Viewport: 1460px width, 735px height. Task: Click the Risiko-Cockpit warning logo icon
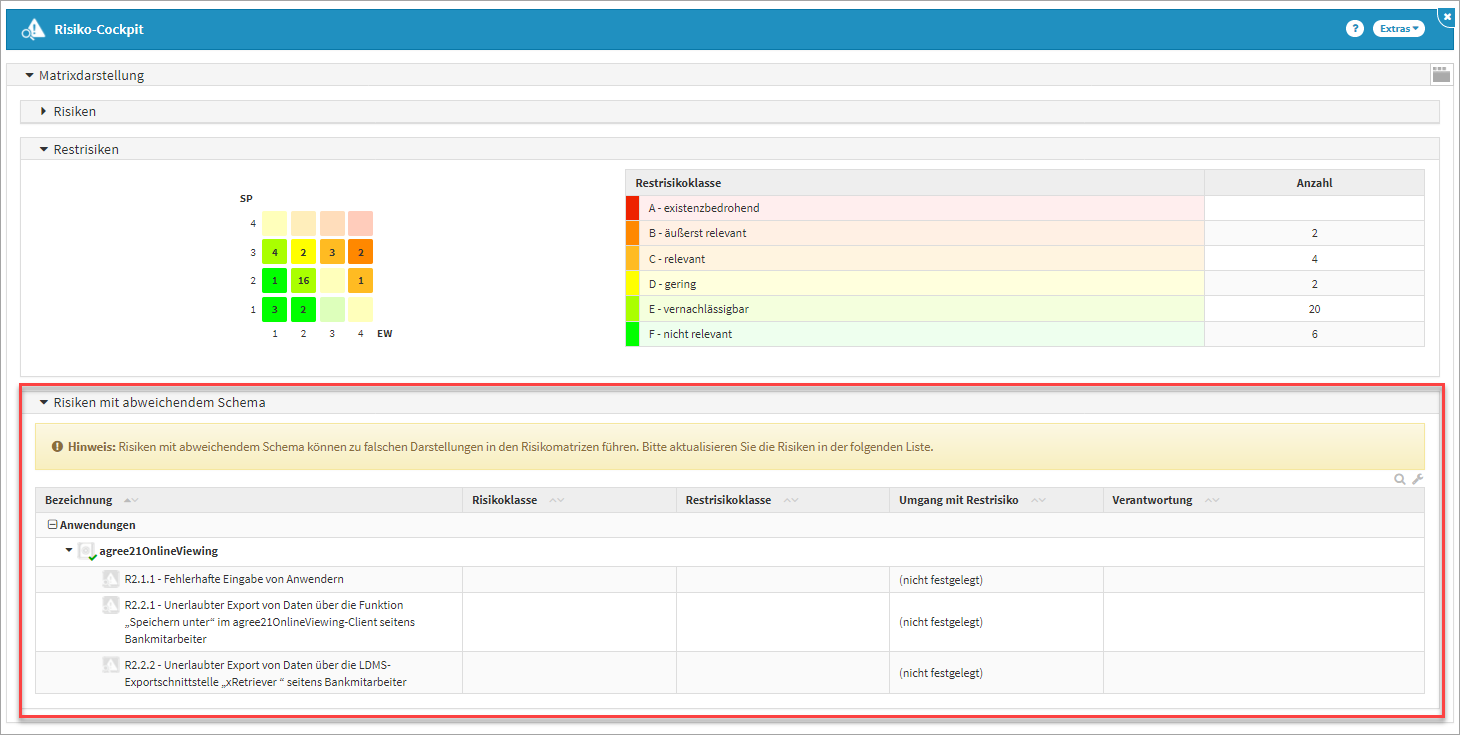[x=33, y=30]
